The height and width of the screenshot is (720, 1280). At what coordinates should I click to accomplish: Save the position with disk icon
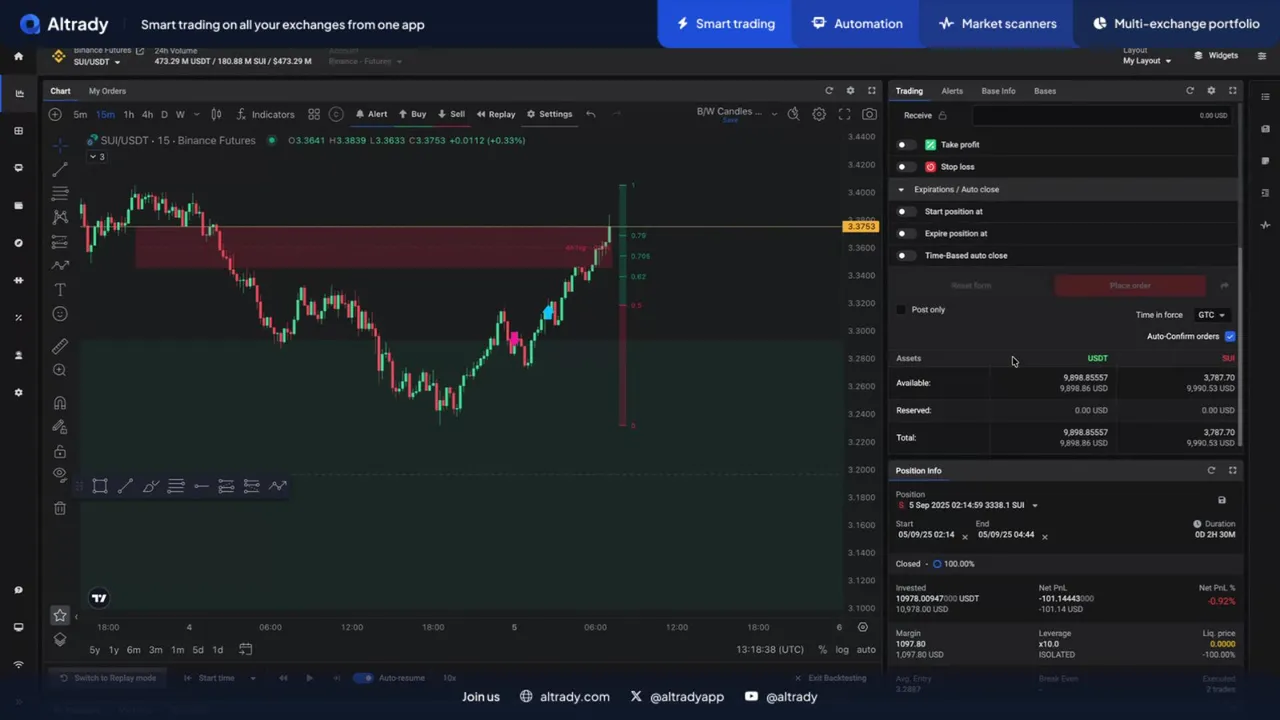1221,500
